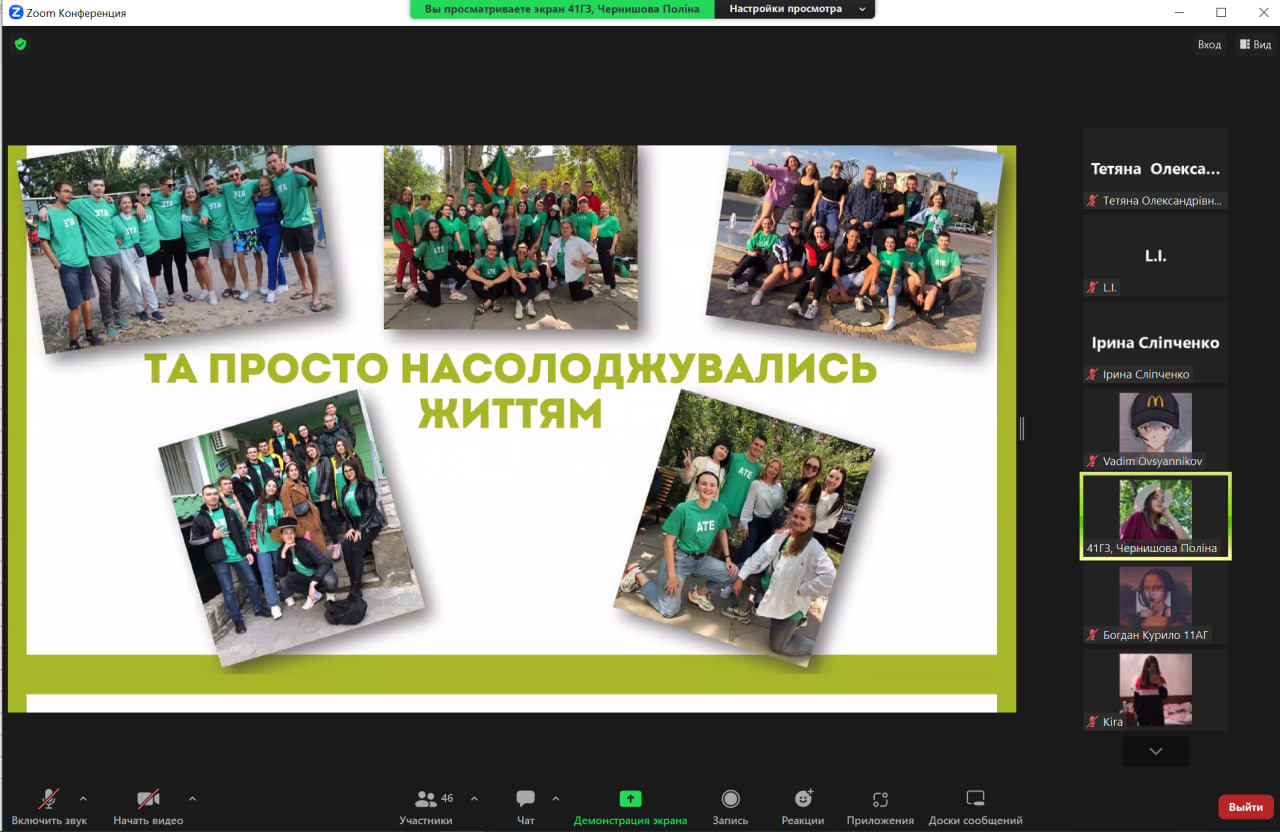
Task: Unmute microphone with Включить звук
Action: point(49,806)
